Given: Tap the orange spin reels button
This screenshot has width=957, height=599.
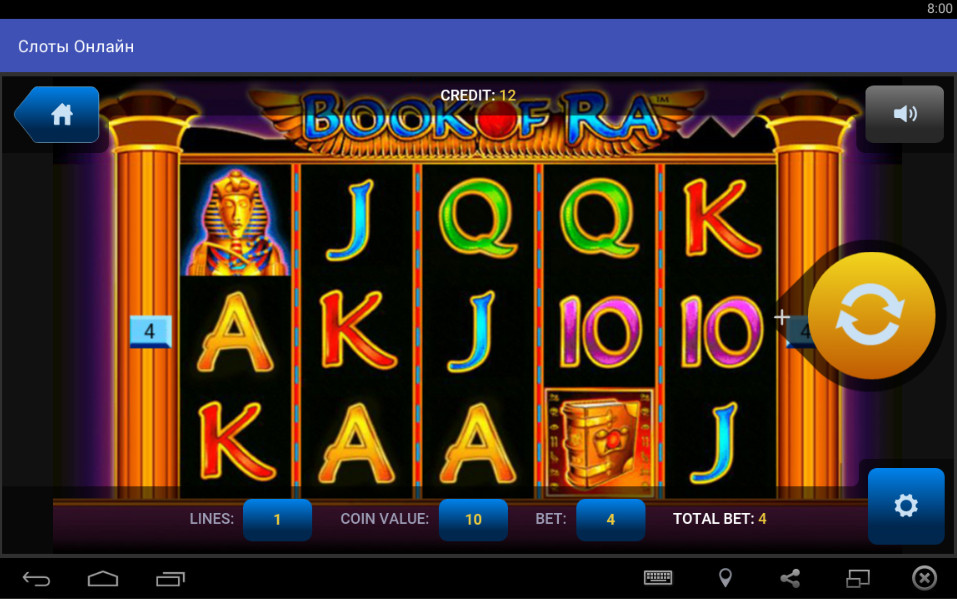Looking at the screenshot, I should 871,316.
